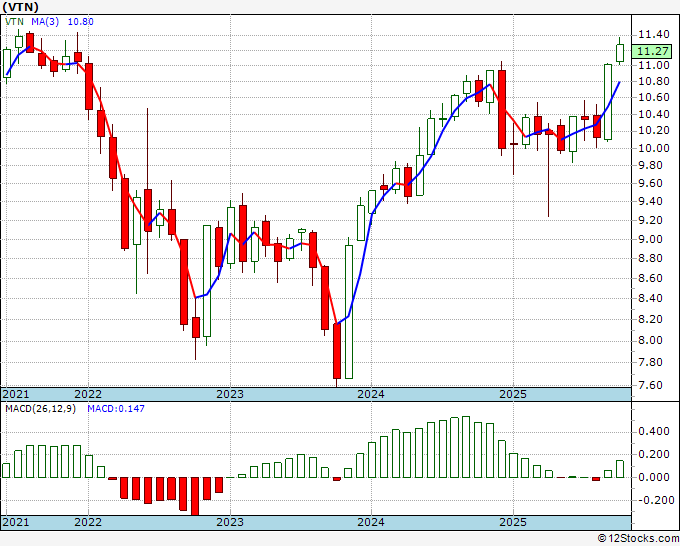
Task: Click the MA value 10.80 in legend
Action: tap(80, 21)
